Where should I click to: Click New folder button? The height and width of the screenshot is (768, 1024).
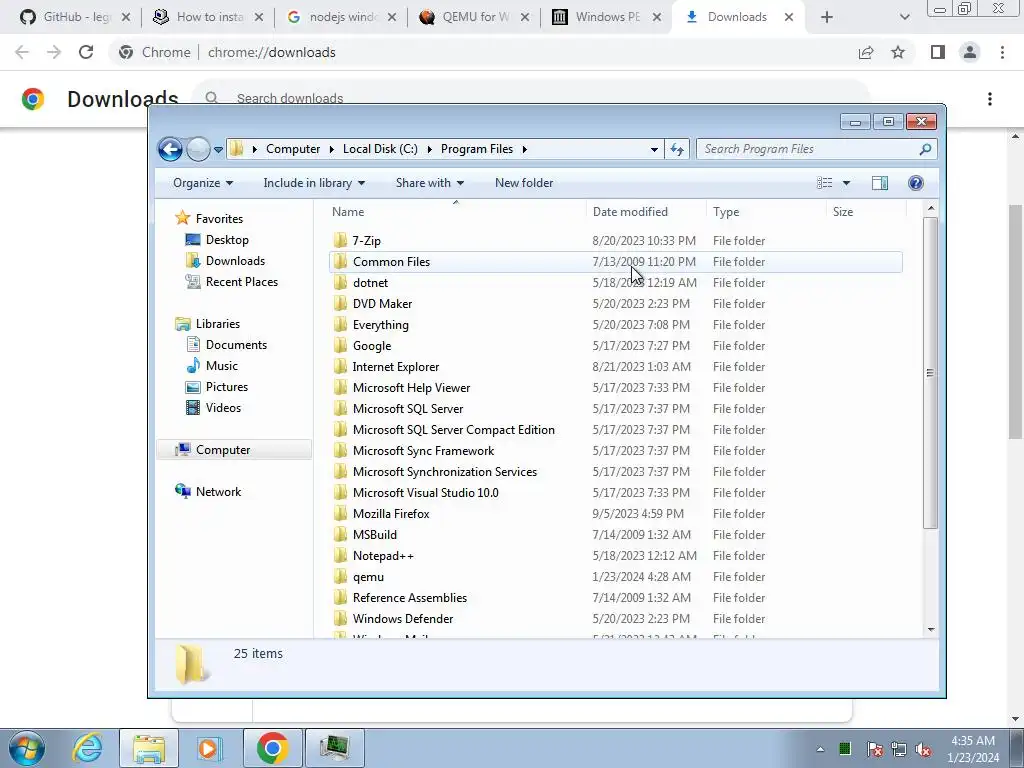524,183
